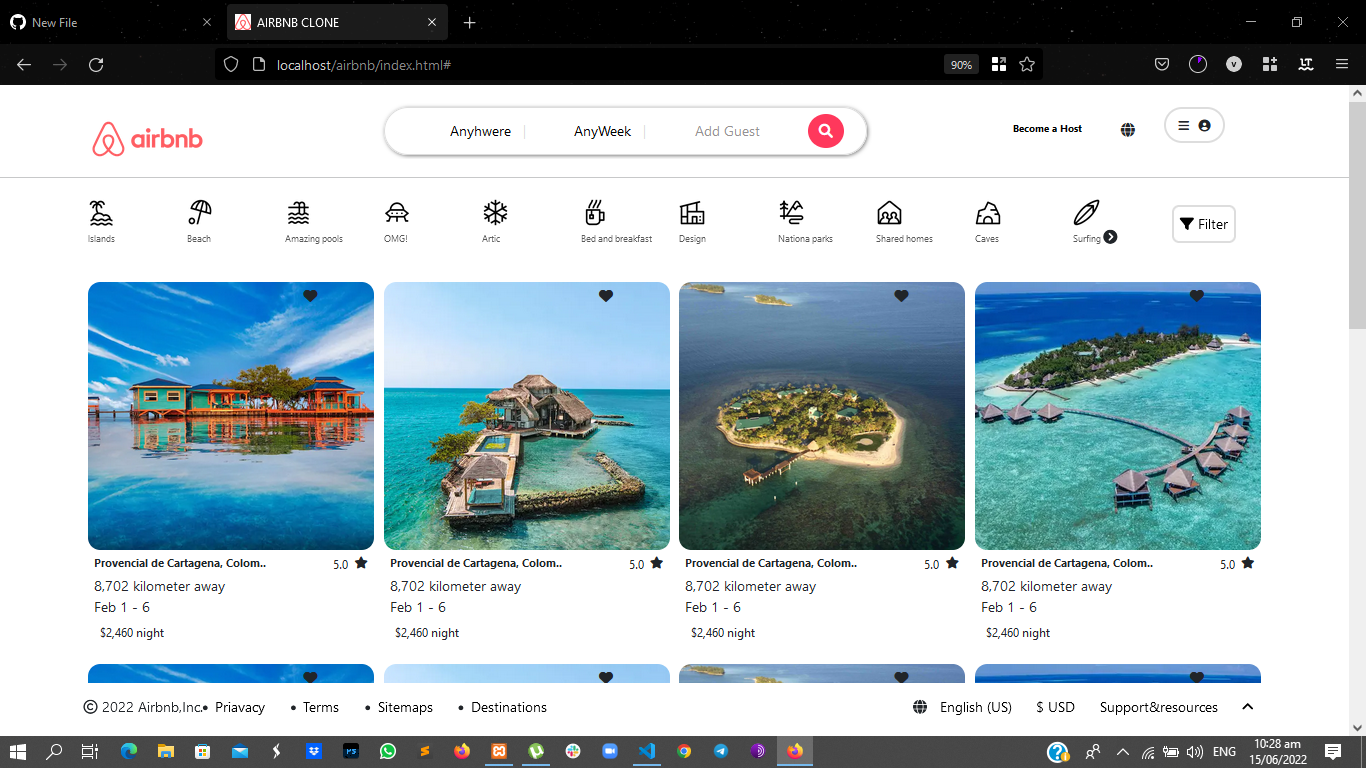Click the Become a Host link

click(x=1047, y=129)
